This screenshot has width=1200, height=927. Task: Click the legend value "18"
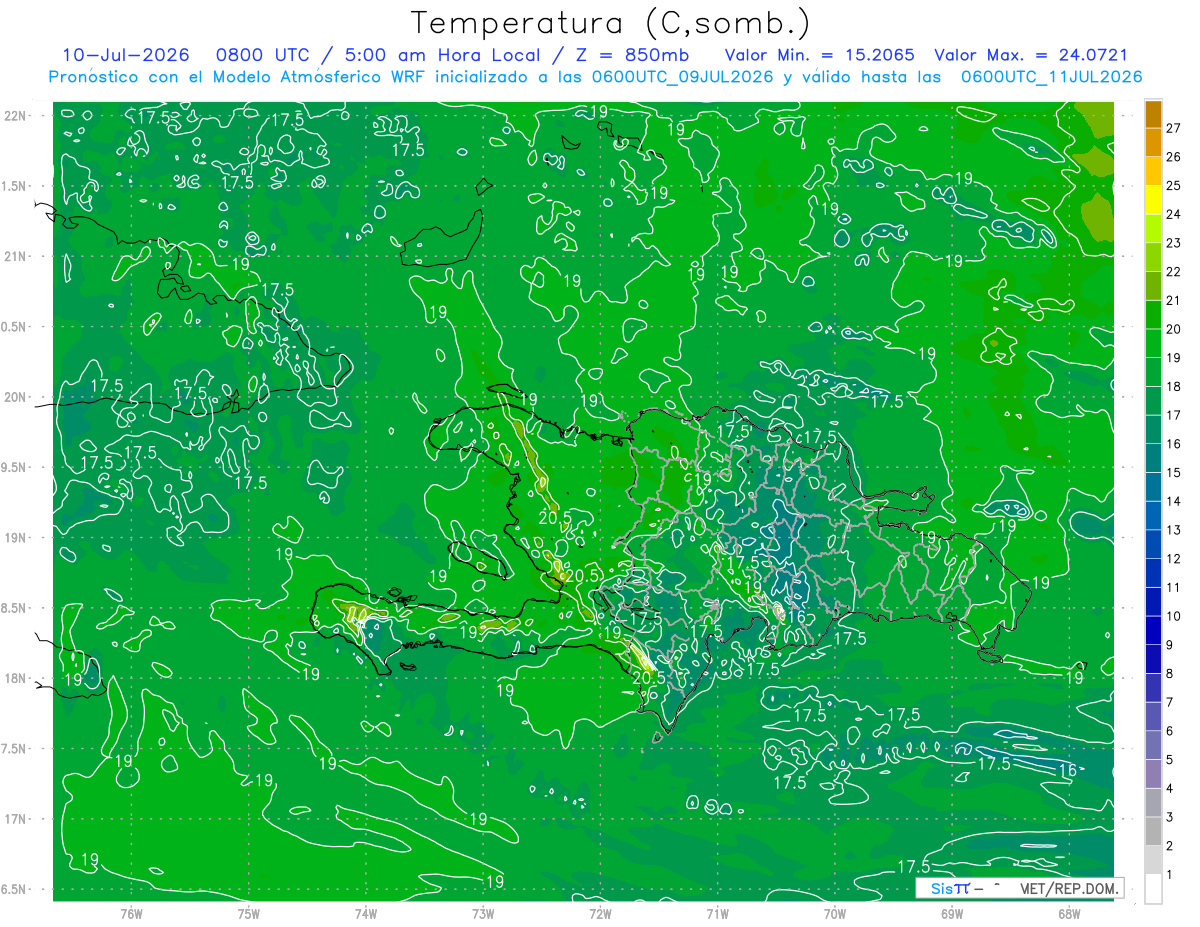(1174, 386)
